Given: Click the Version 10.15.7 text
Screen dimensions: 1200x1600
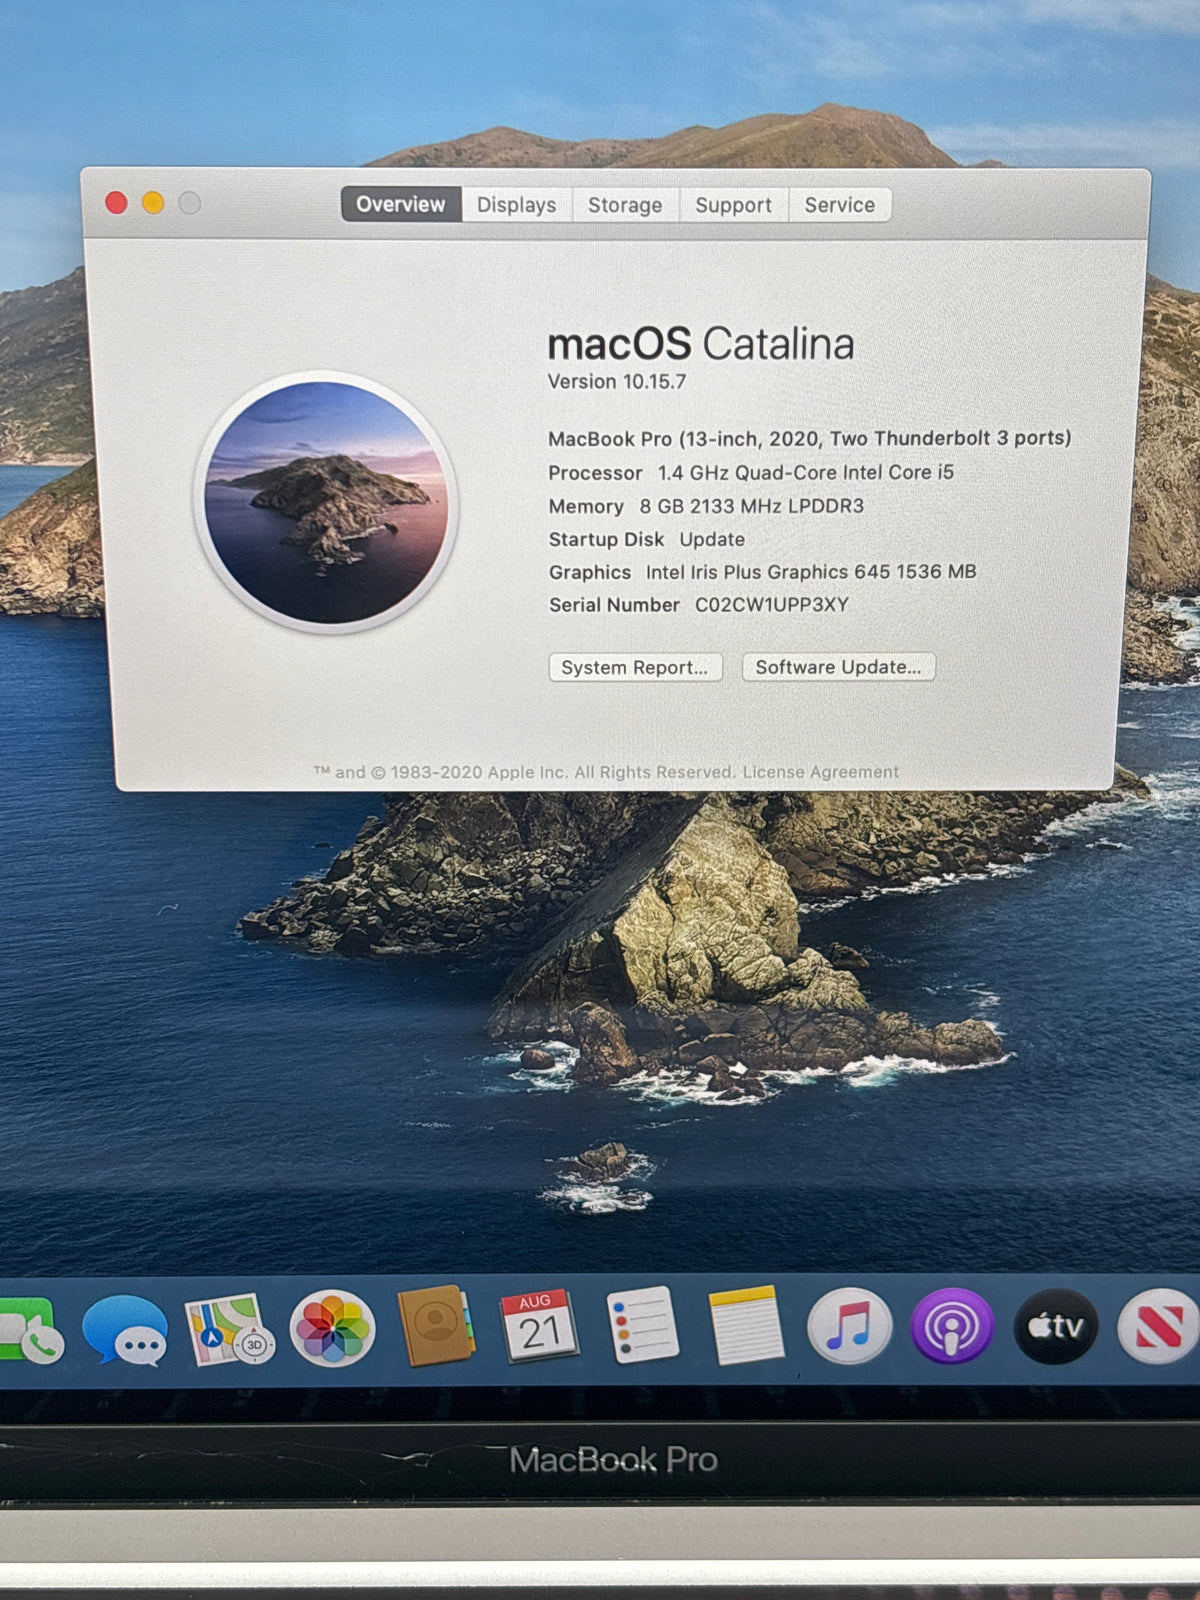Looking at the screenshot, I should tap(616, 381).
